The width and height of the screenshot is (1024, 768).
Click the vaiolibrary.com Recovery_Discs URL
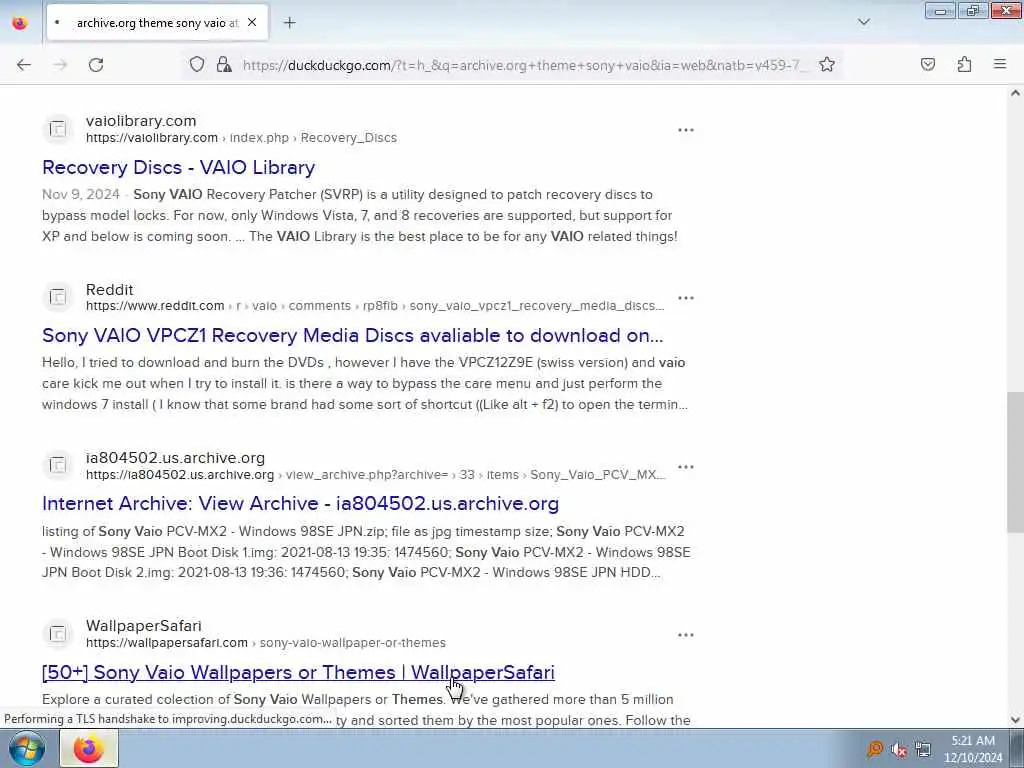(241, 138)
